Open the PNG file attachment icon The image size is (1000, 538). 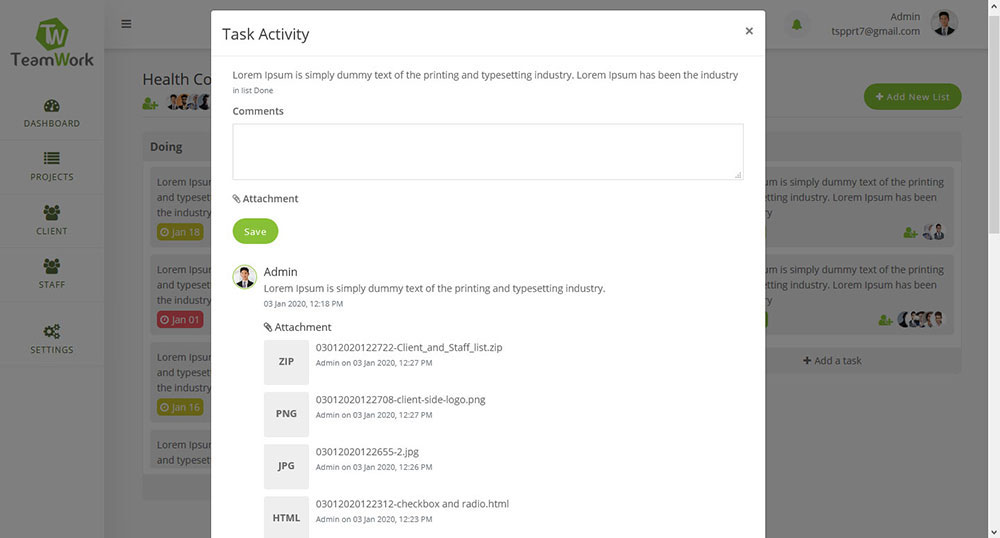286,414
